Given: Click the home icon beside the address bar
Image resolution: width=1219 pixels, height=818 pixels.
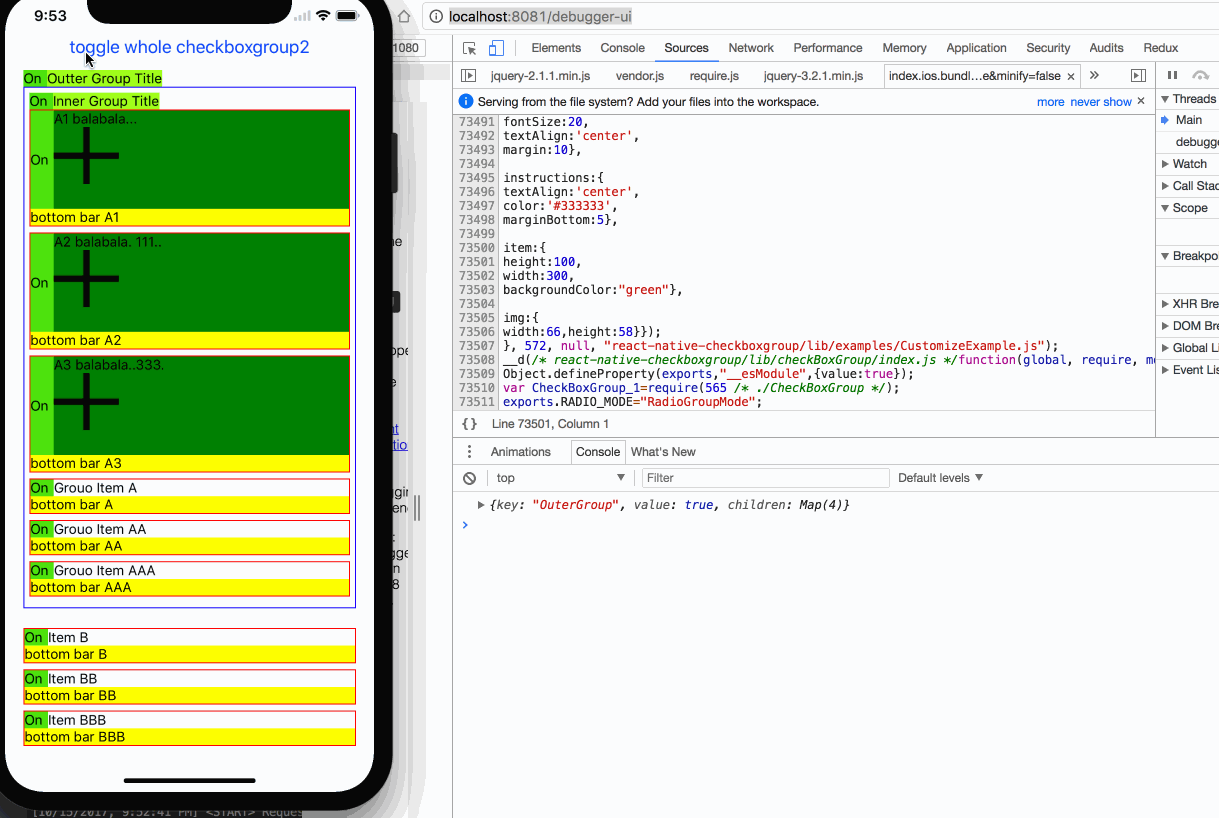Looking at the screenshot, I should pyautogui.click(x=403, y=17).
